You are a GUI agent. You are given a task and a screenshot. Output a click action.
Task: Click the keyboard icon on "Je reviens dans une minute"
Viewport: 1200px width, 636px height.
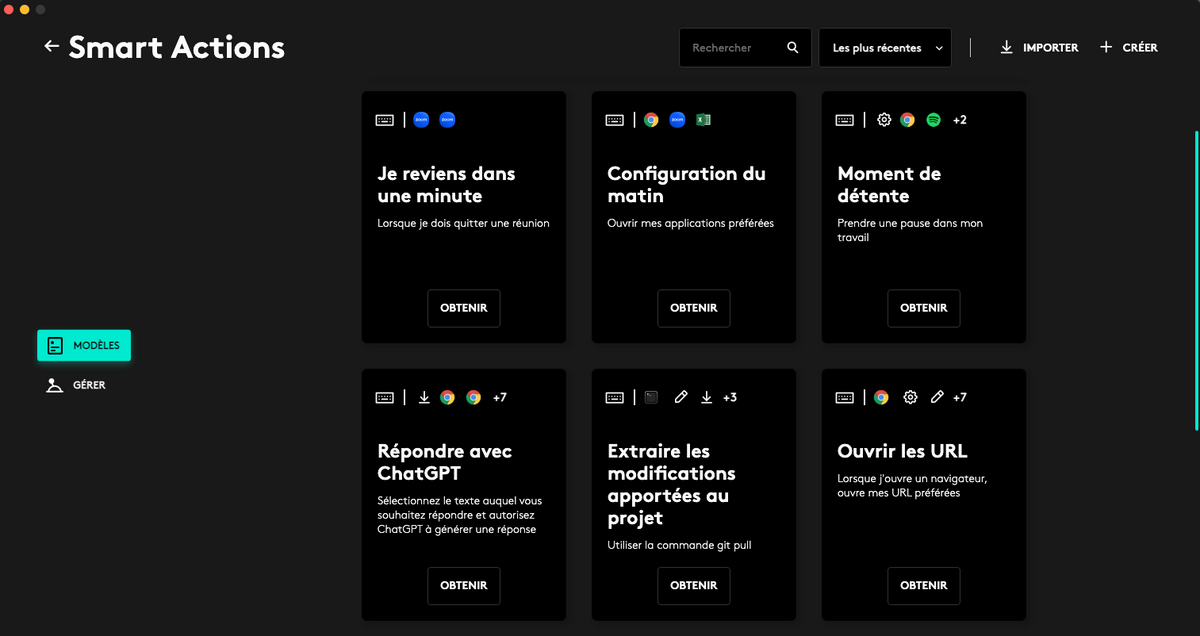coord(385,119)
